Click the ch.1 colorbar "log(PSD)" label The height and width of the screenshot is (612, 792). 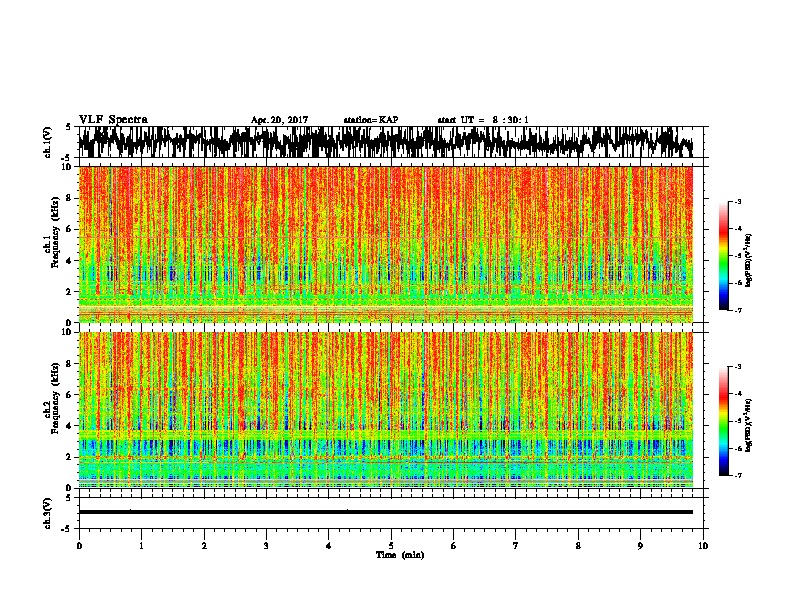pyautogui.click(x=748, y=261)
